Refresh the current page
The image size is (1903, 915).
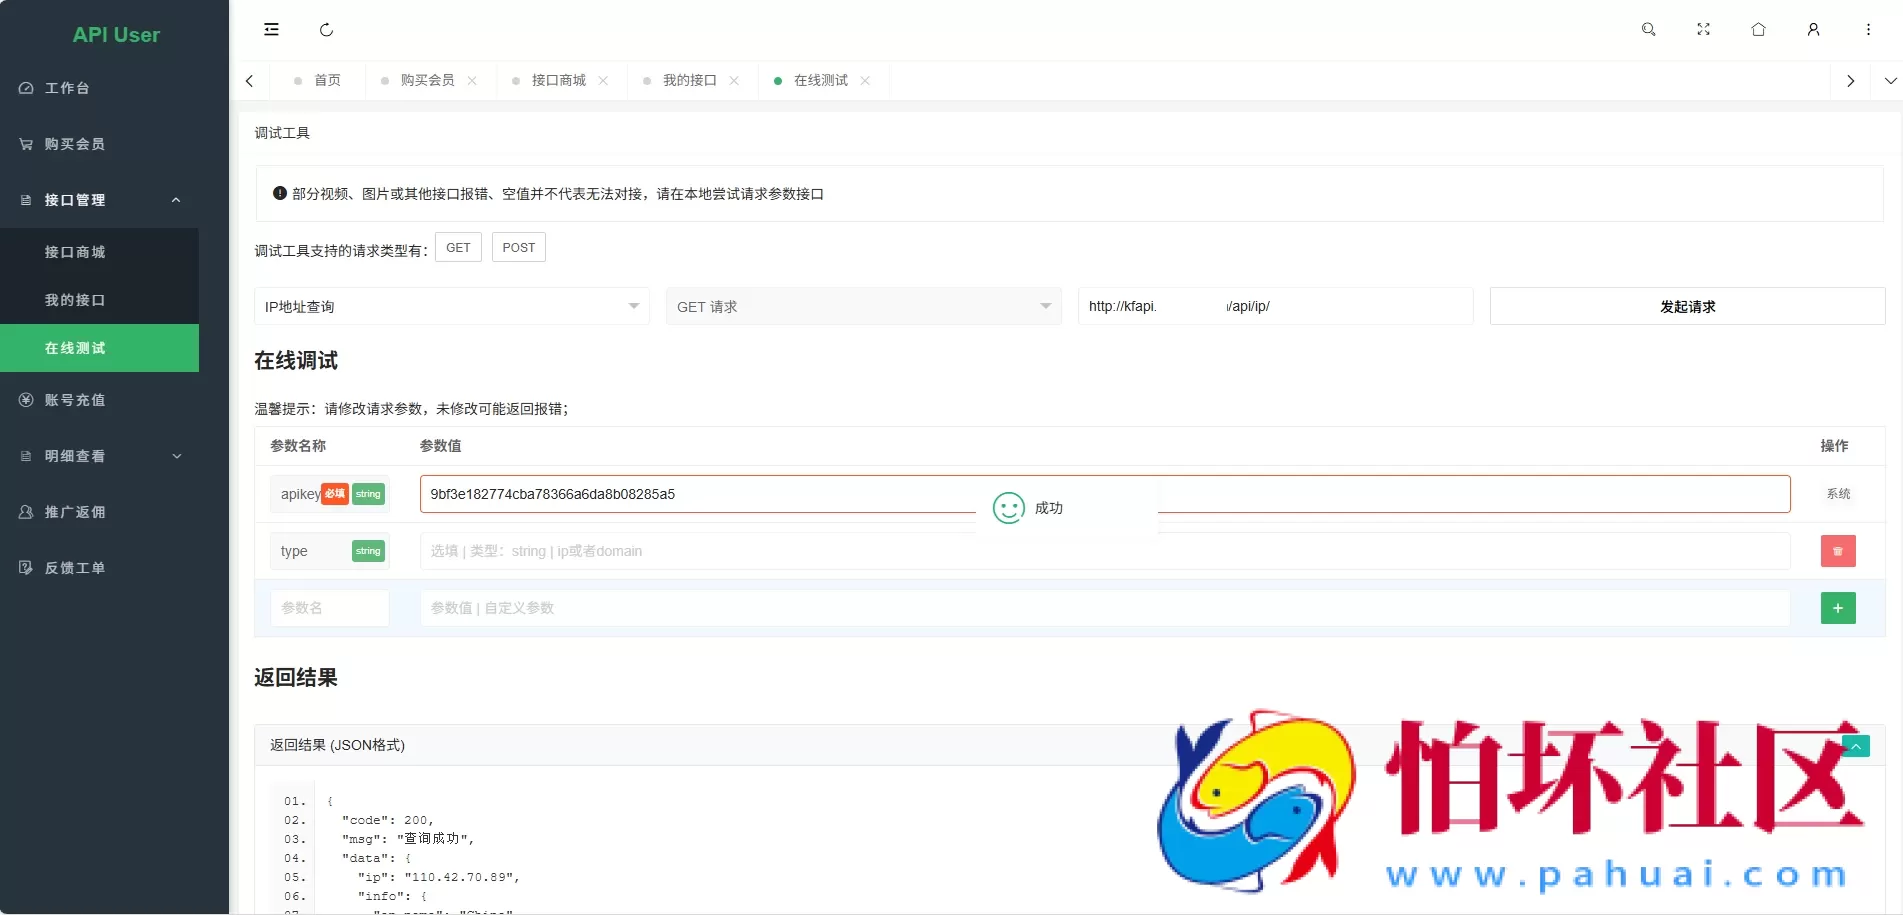click(x=327, y=29)
